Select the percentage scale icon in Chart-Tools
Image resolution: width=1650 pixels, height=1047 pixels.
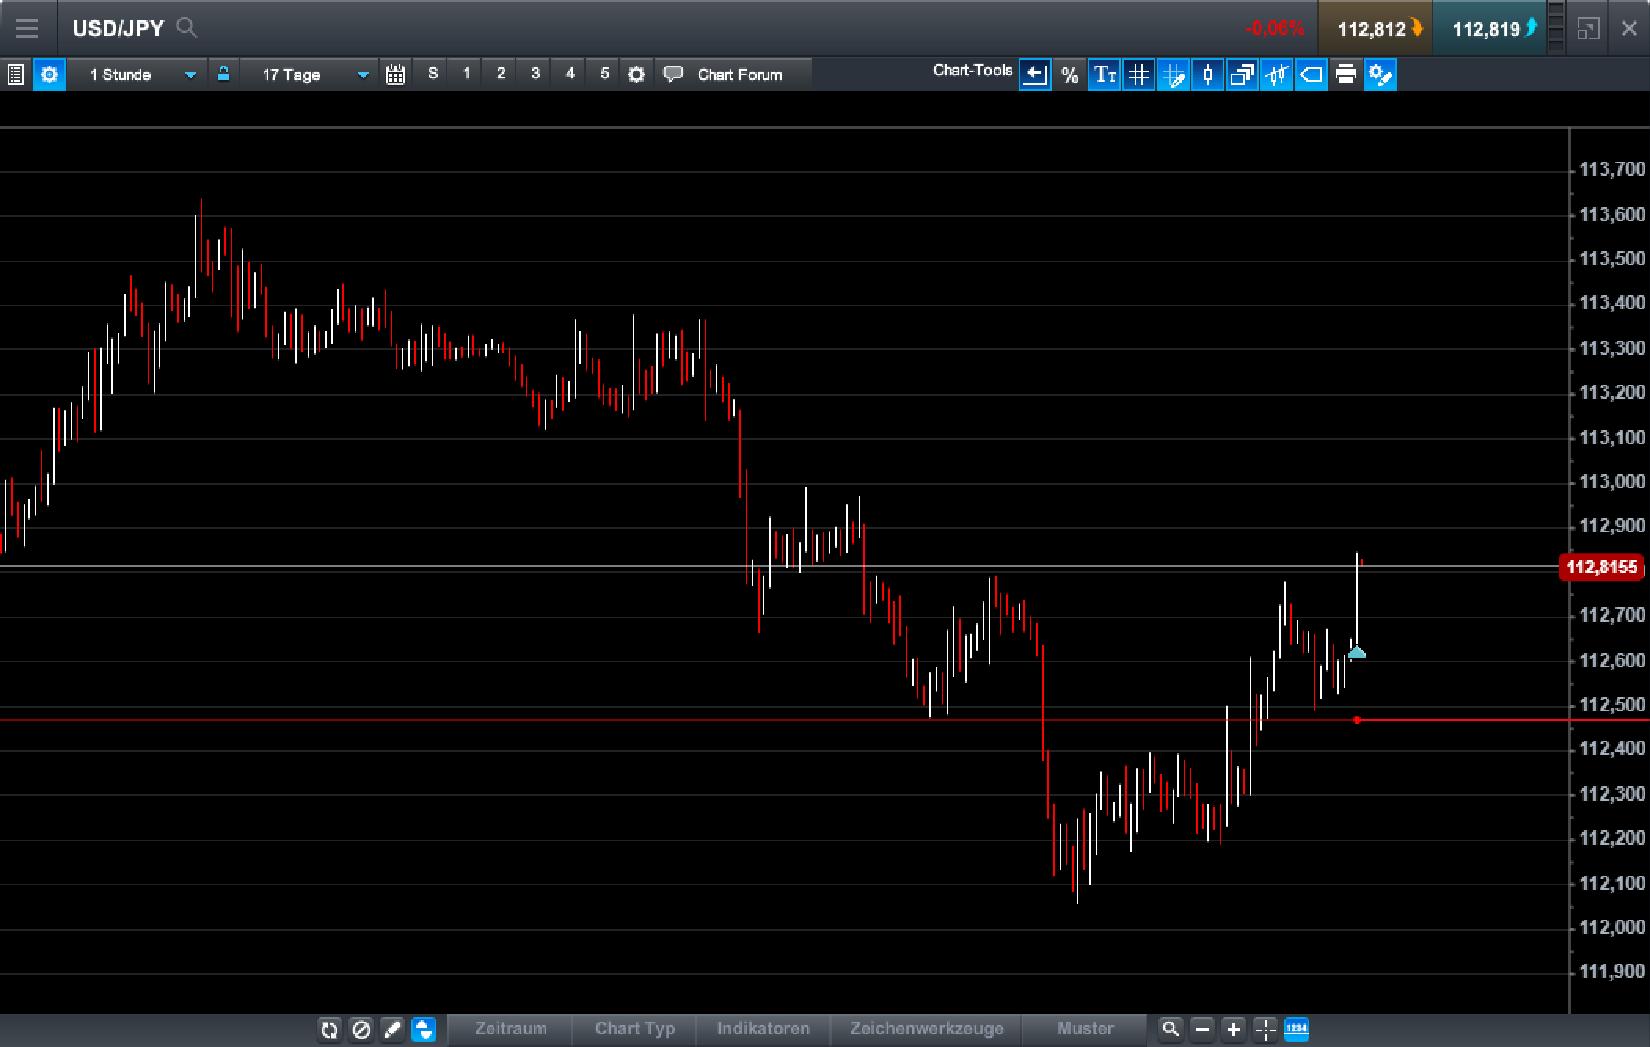tap(1069, 74)
